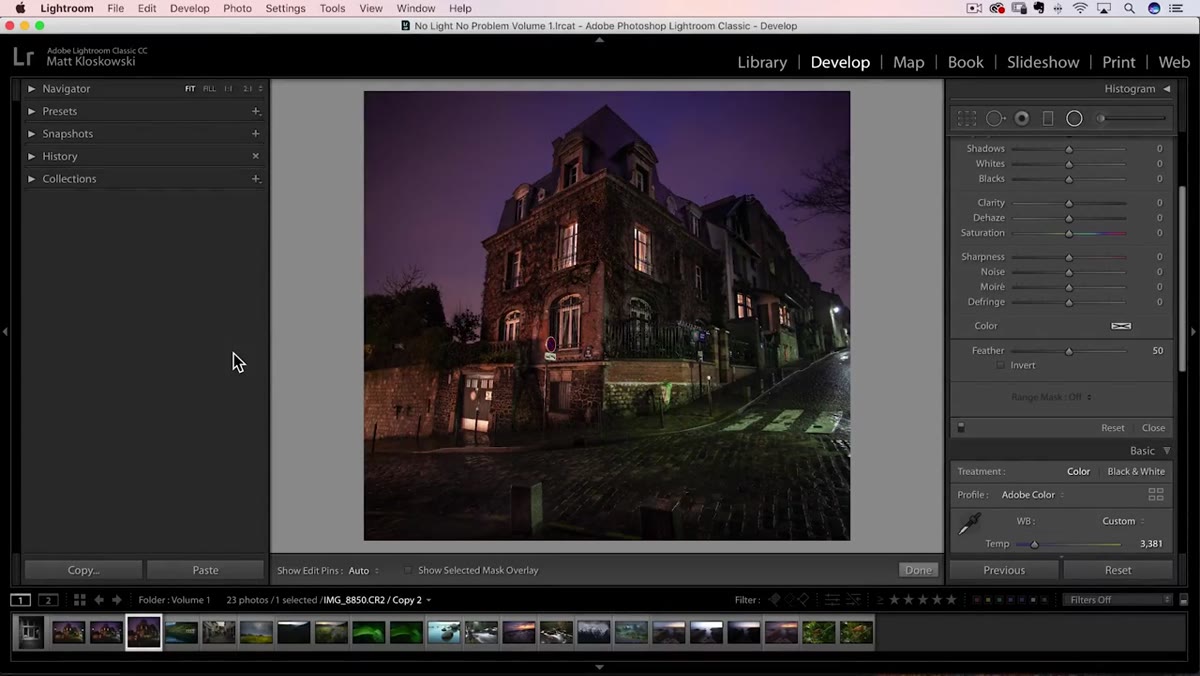Expand the History panel
This screenshot has width=1200, height=676.
click(32, 156)
